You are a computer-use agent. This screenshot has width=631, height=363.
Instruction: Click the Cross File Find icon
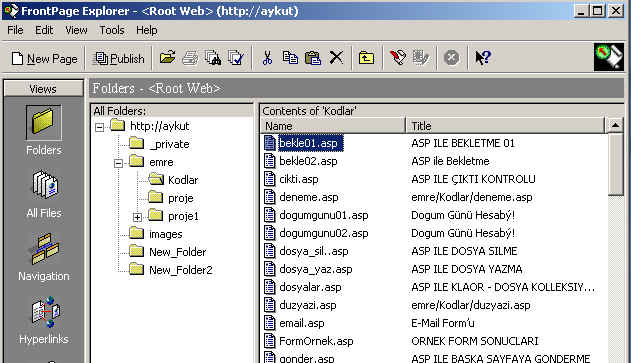[213, 58]
